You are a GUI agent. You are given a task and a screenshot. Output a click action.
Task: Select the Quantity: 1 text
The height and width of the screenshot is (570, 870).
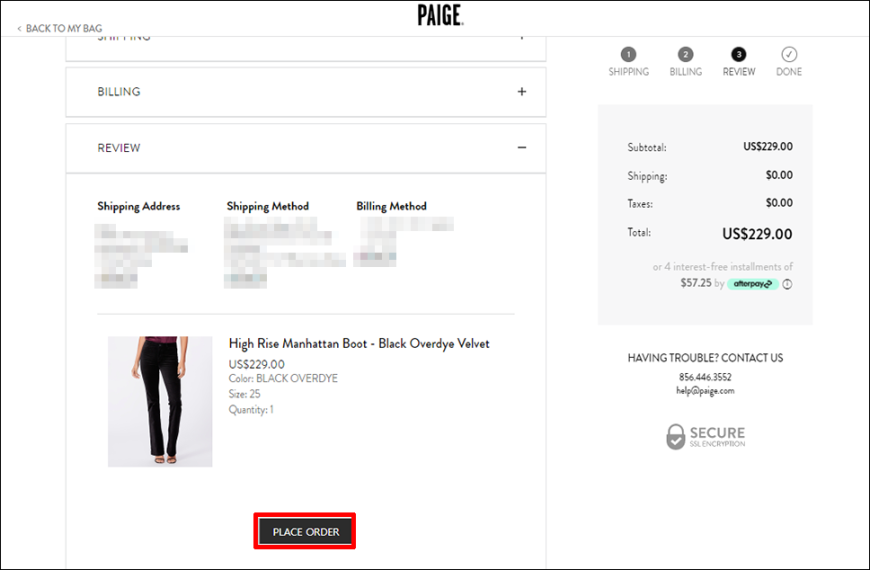(x=251, y=410)
